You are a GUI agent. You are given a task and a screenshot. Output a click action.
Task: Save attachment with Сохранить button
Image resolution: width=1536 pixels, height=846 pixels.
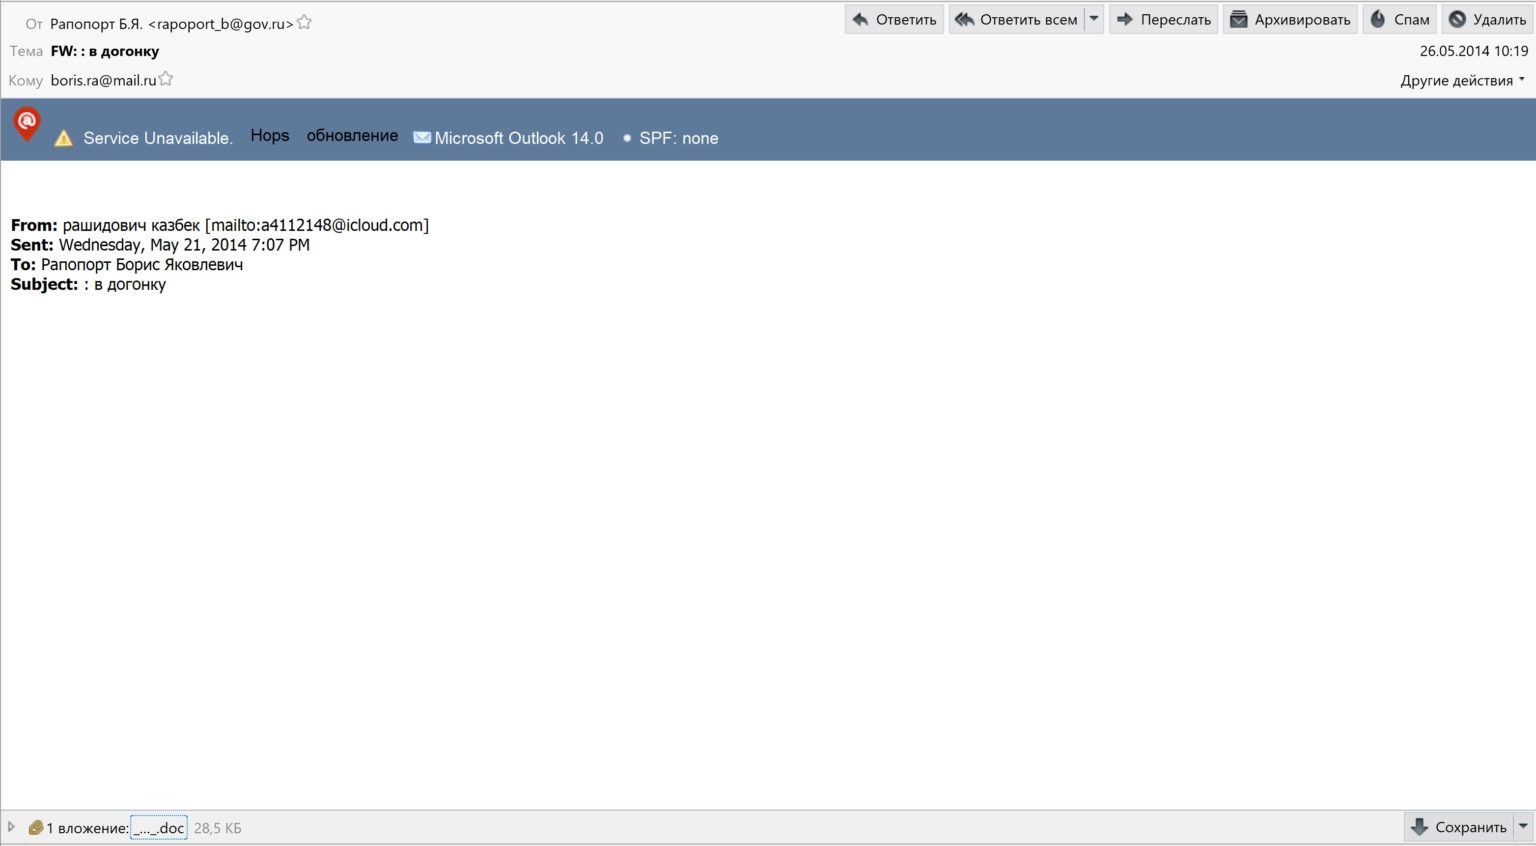1458,827
